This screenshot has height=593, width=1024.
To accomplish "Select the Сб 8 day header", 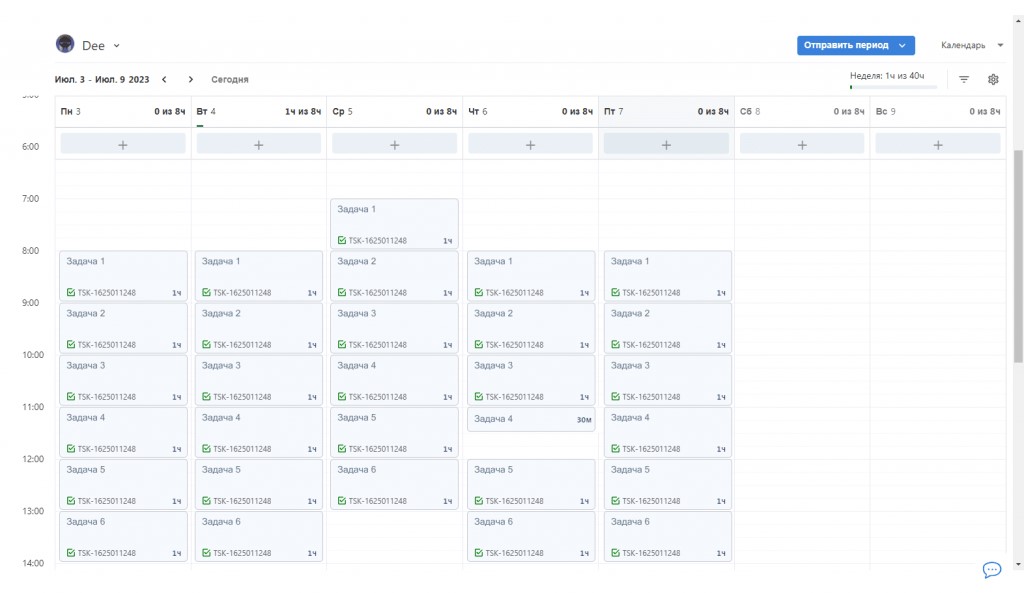I will coord(750,111).
